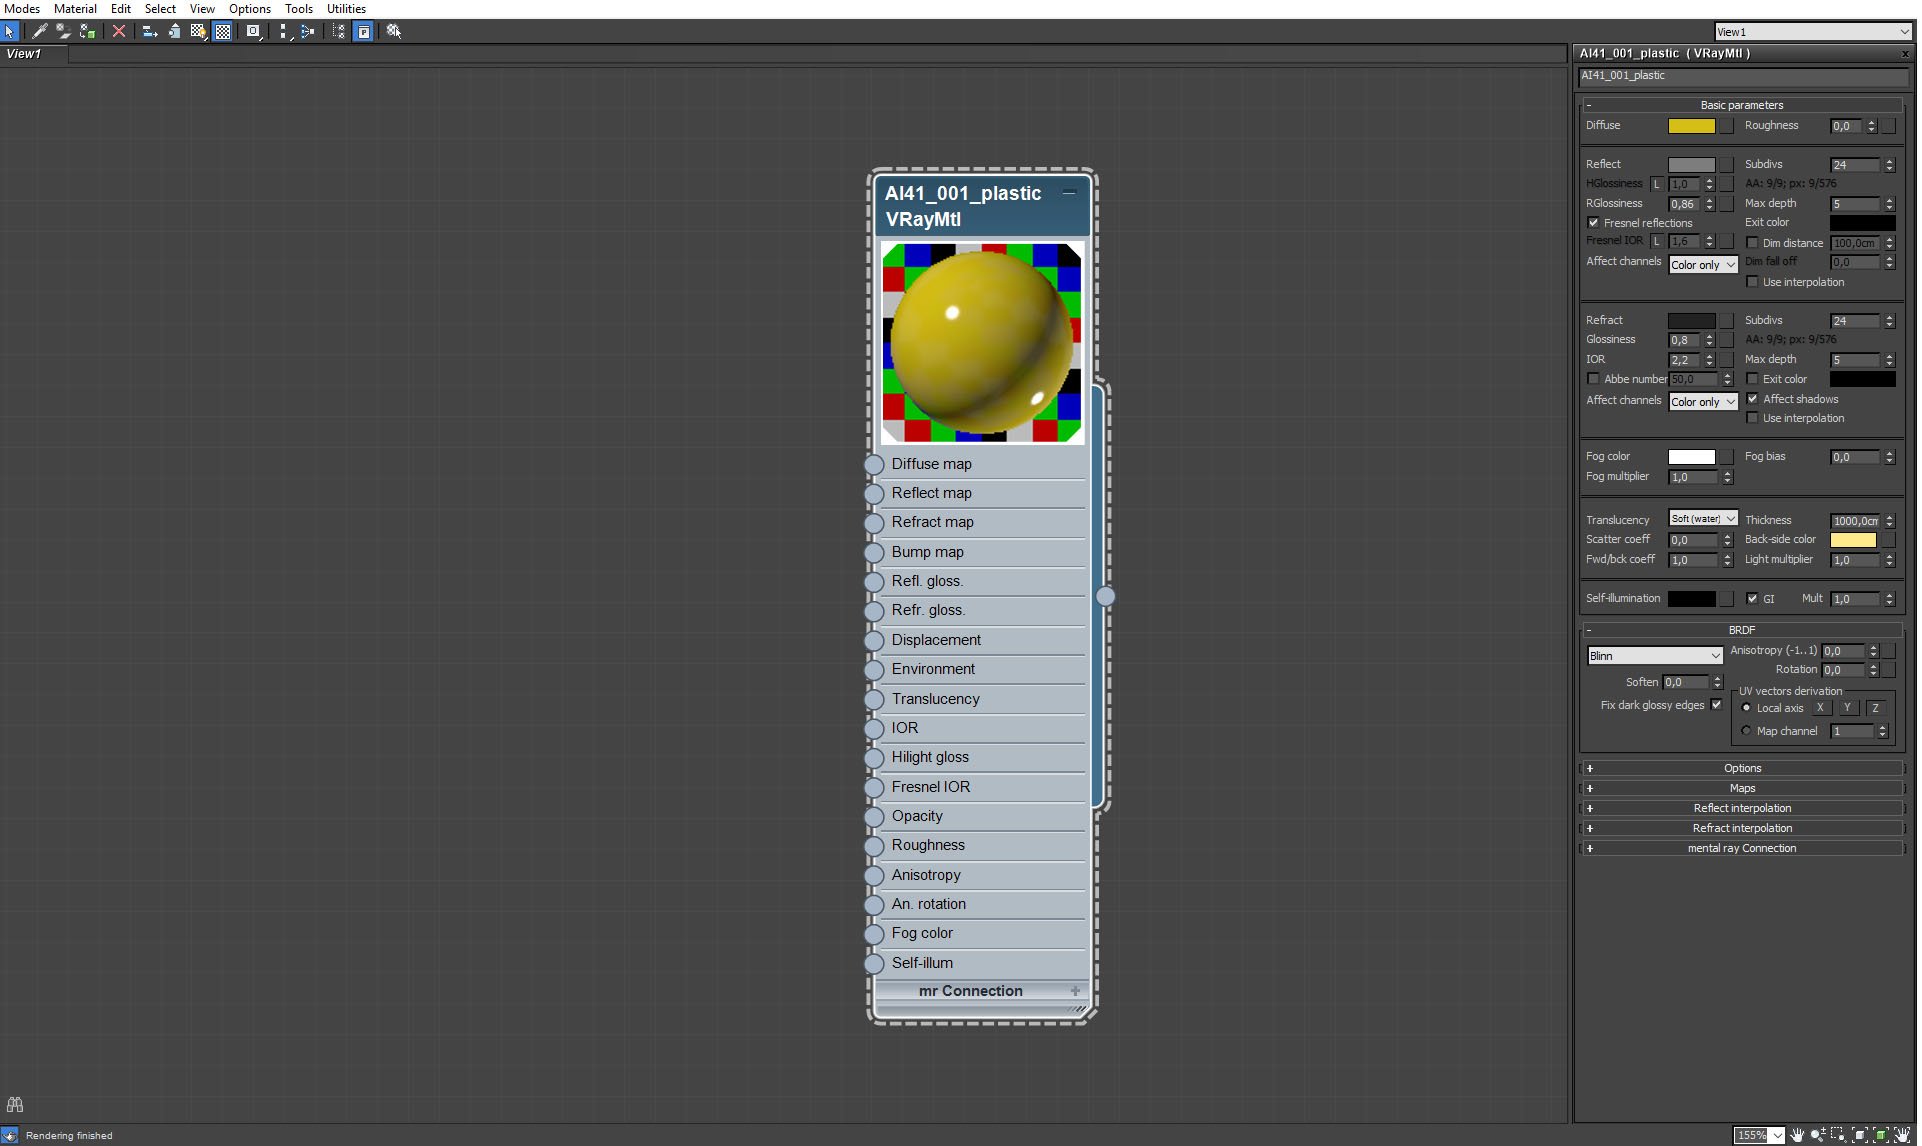
Task: Toggle Fix dark glossy edges checkbox
Action: (1717, 705)
